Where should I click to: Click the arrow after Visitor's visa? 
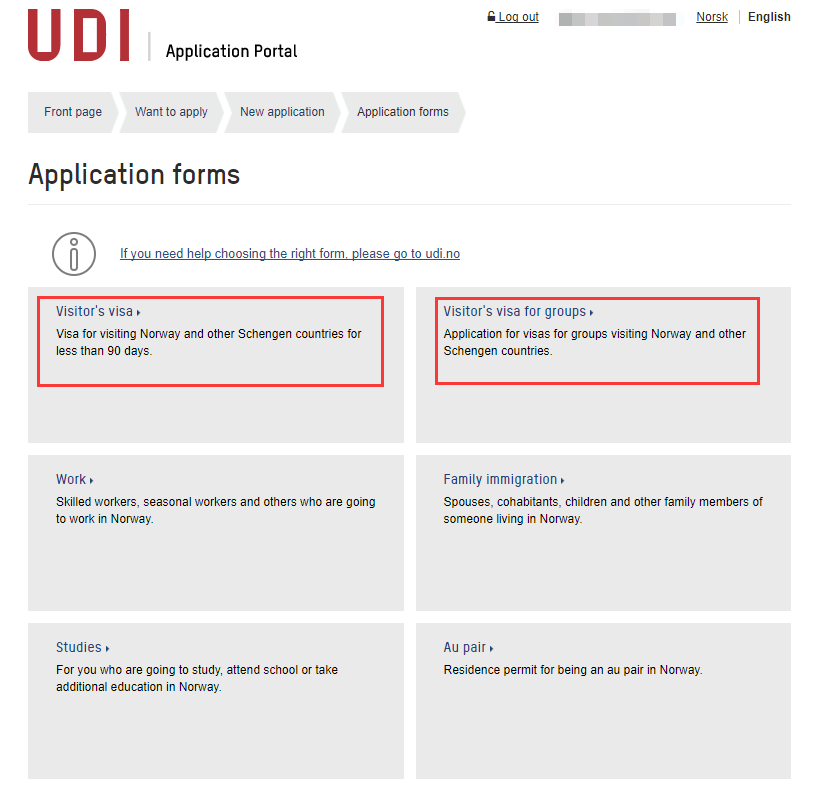139,313
